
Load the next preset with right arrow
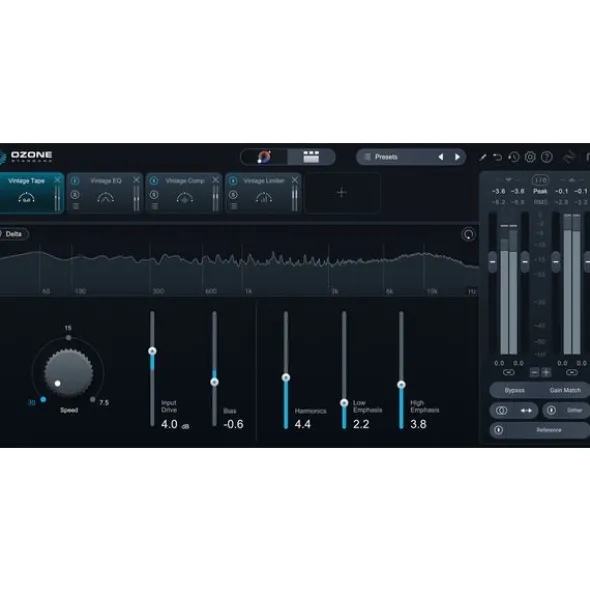pyautogui.click(x=457, y=157)
